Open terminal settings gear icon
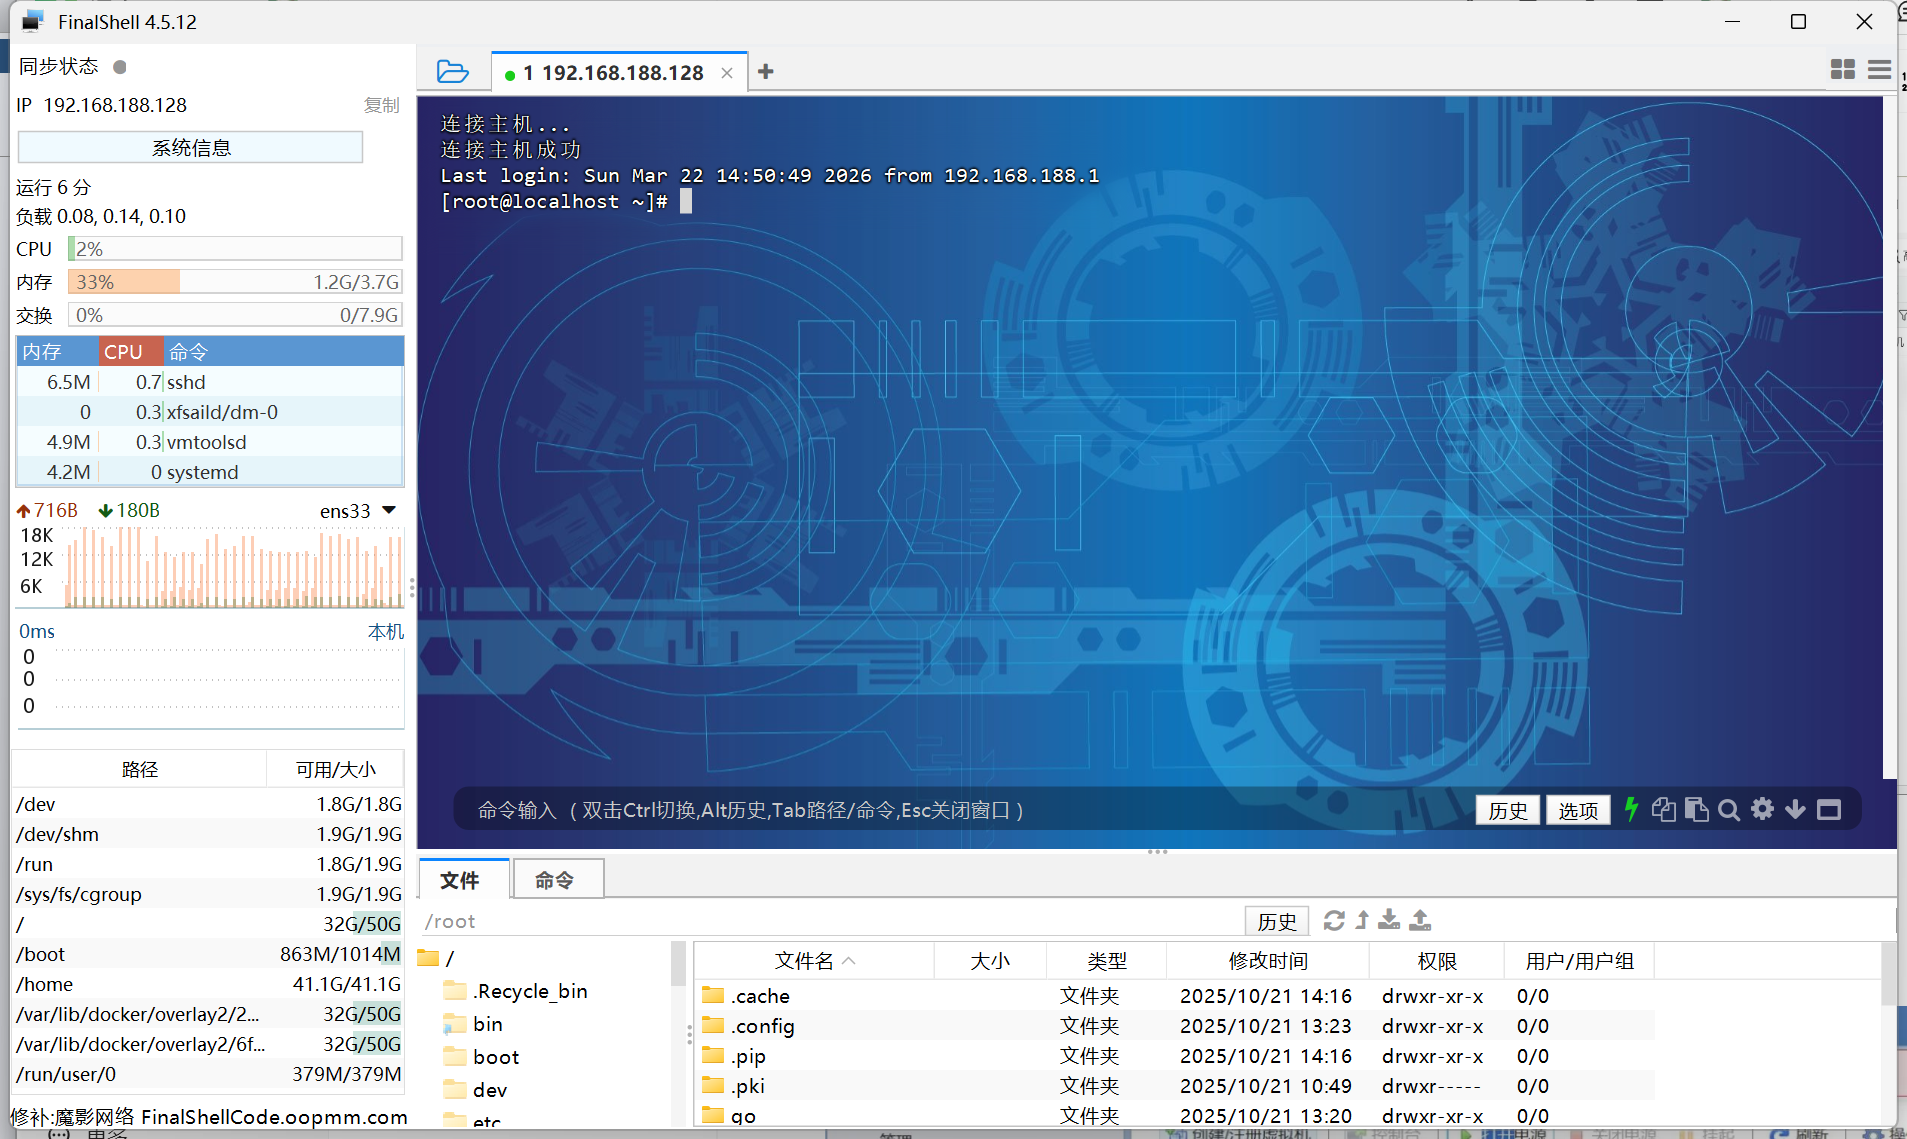 (1762, 809)
